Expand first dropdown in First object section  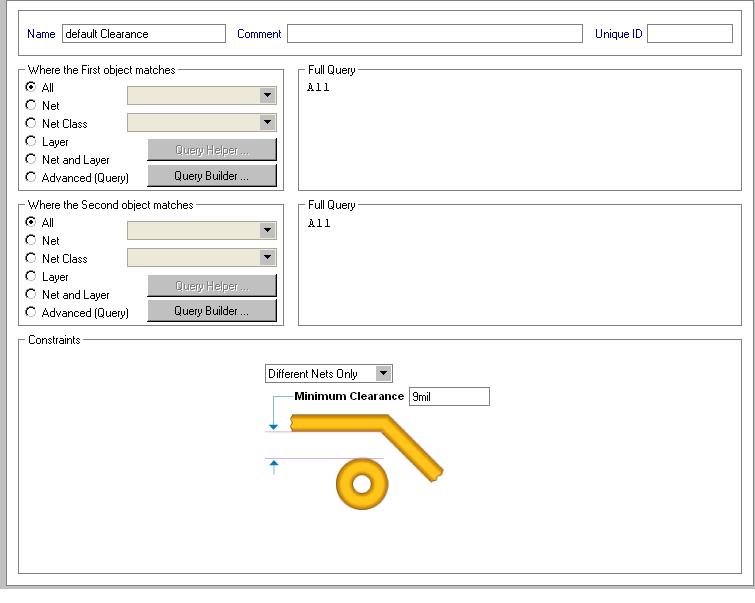click(267, 96)
